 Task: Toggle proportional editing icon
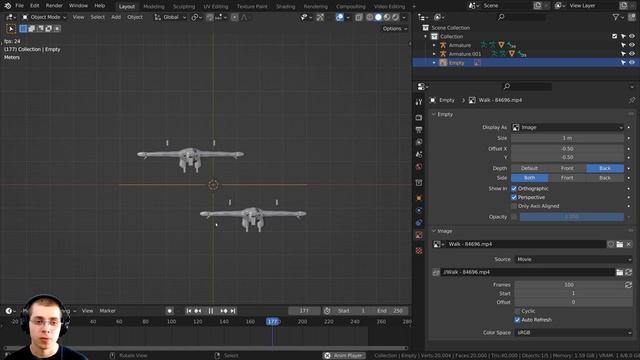235,17
